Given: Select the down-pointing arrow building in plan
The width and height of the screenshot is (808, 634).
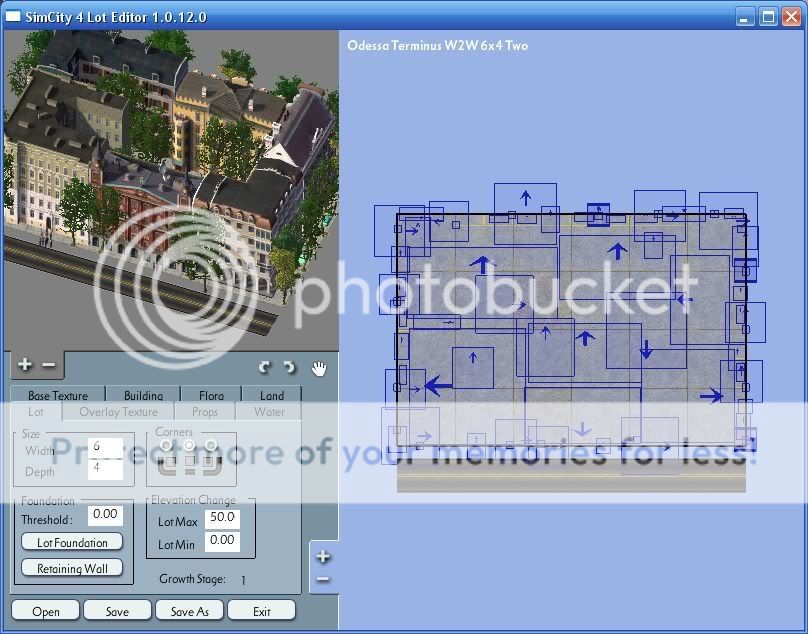Looking at the screenshot, I should click(x=646, y=349).
